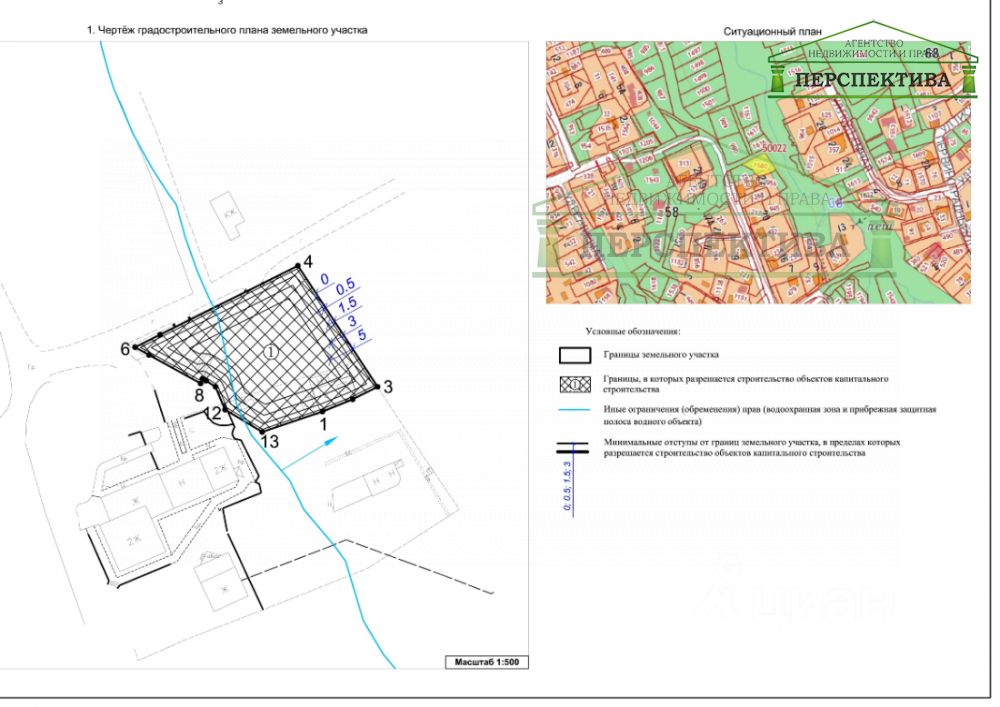
Task: Click the blue arrow below point 13
Action: [x=309, y=454]
